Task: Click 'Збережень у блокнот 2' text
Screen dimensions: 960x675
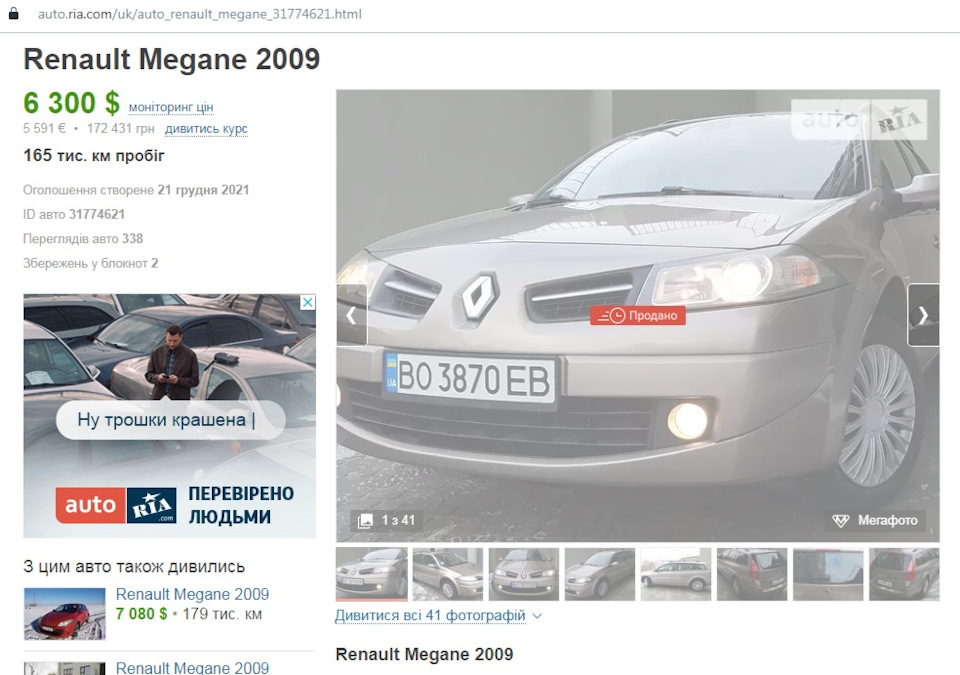Action: [91, 263]
